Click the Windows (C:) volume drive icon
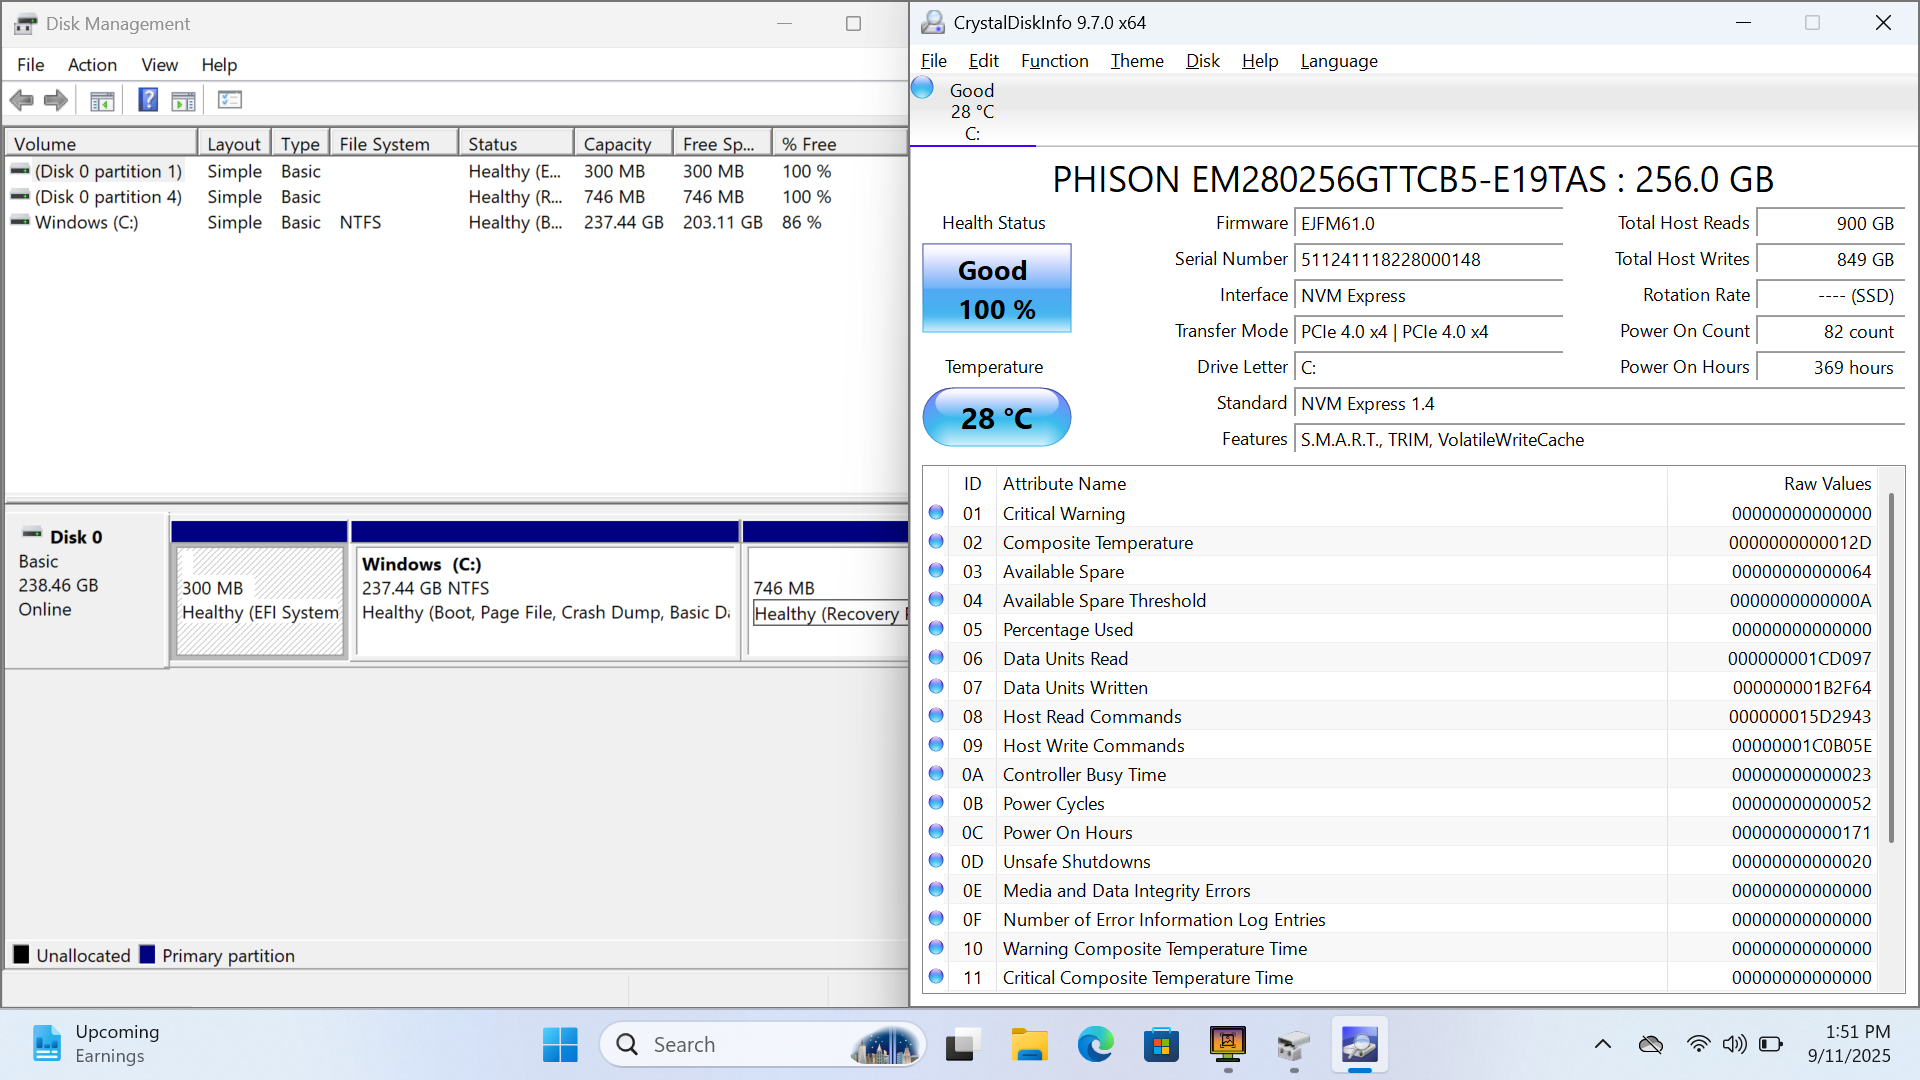The height and width of the screenshot is (1080, 1920). (x=20, y=221)
